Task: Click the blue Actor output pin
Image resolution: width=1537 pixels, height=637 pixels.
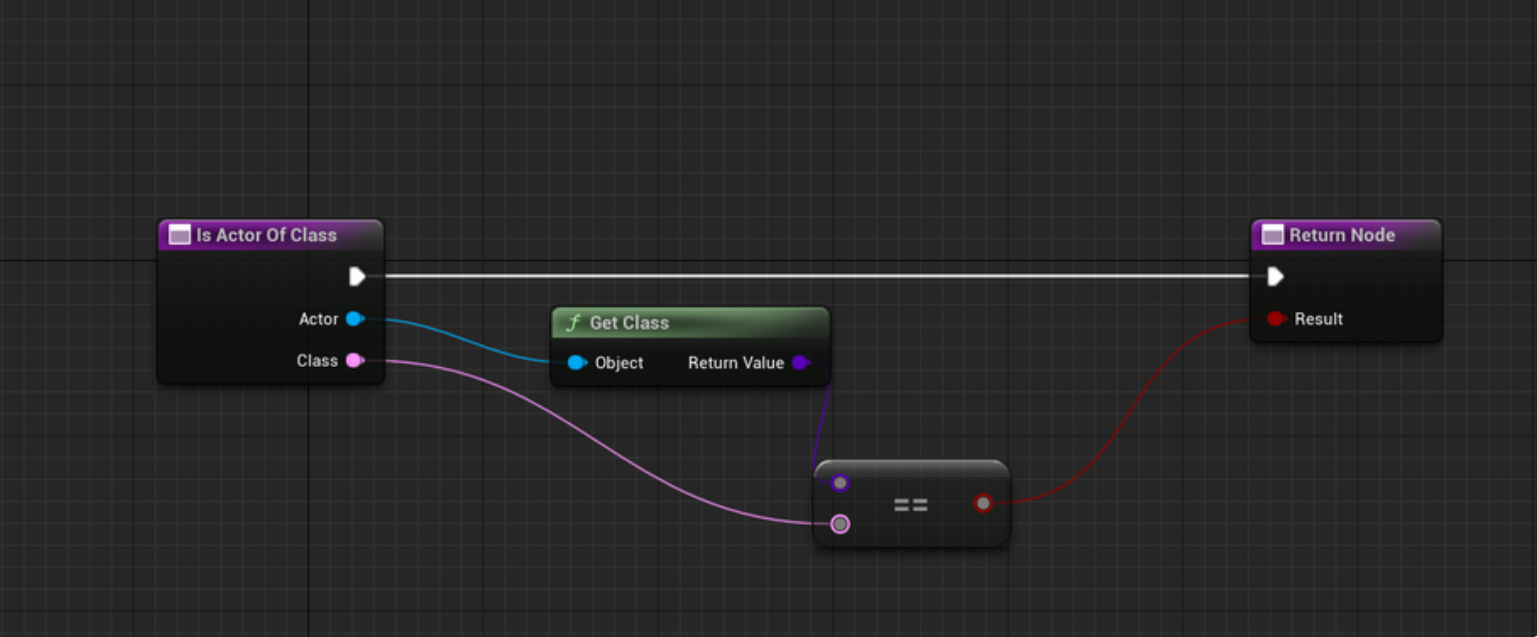Action: click(354, 319)
